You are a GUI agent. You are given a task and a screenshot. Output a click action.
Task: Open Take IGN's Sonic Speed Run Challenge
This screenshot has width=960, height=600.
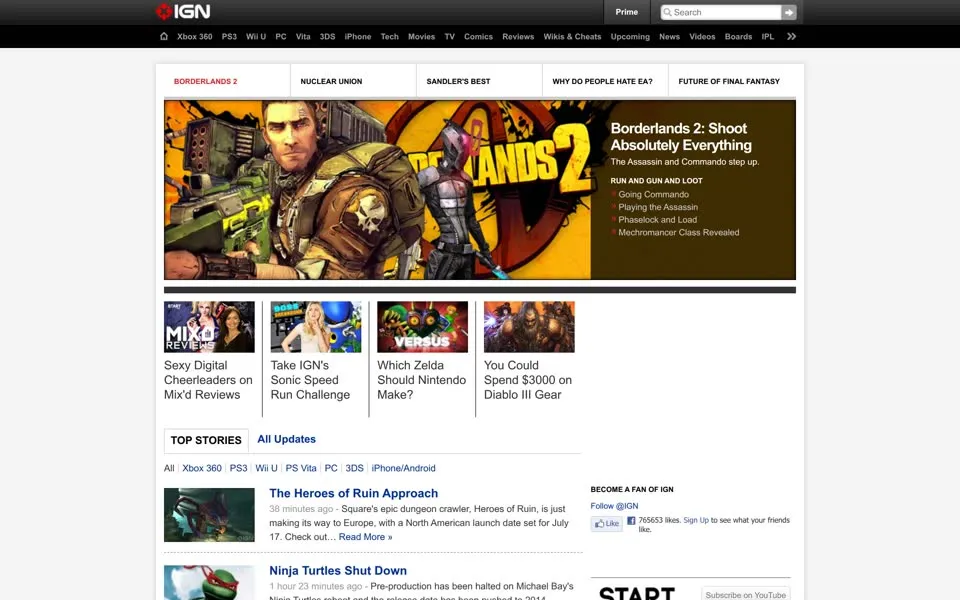click(x=310, y=380)
